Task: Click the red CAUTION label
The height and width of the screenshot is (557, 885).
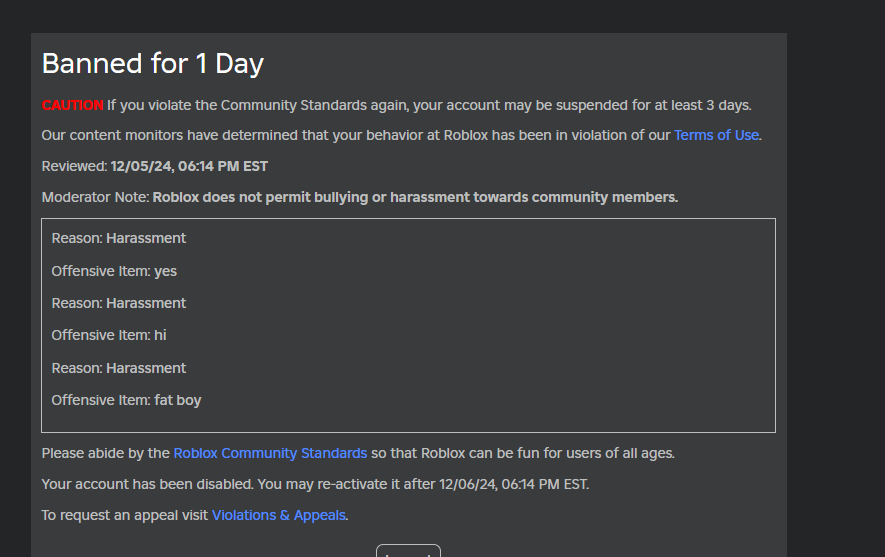Action: click(x=72, y=106)
